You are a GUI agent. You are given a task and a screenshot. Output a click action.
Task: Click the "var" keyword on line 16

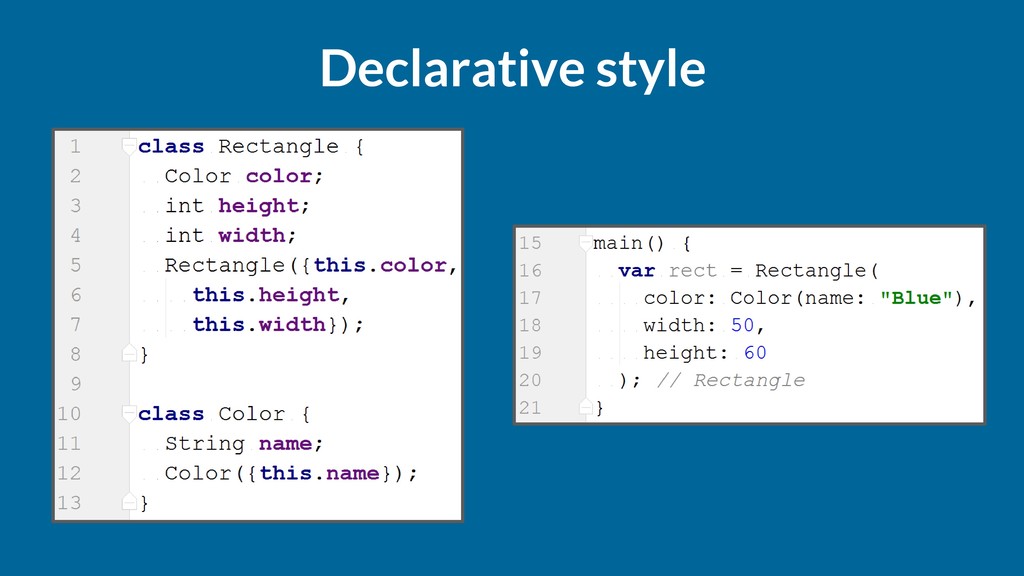point(637,270)
